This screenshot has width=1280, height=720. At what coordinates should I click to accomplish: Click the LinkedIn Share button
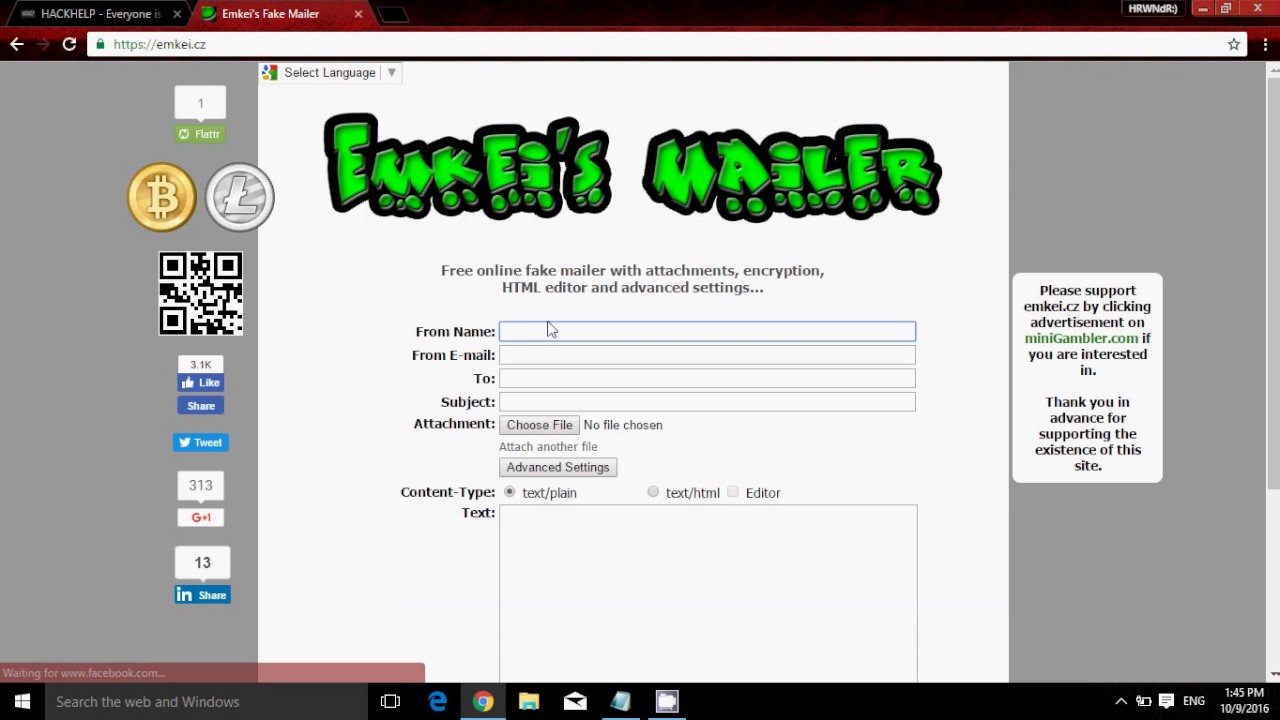click(202, 595)
